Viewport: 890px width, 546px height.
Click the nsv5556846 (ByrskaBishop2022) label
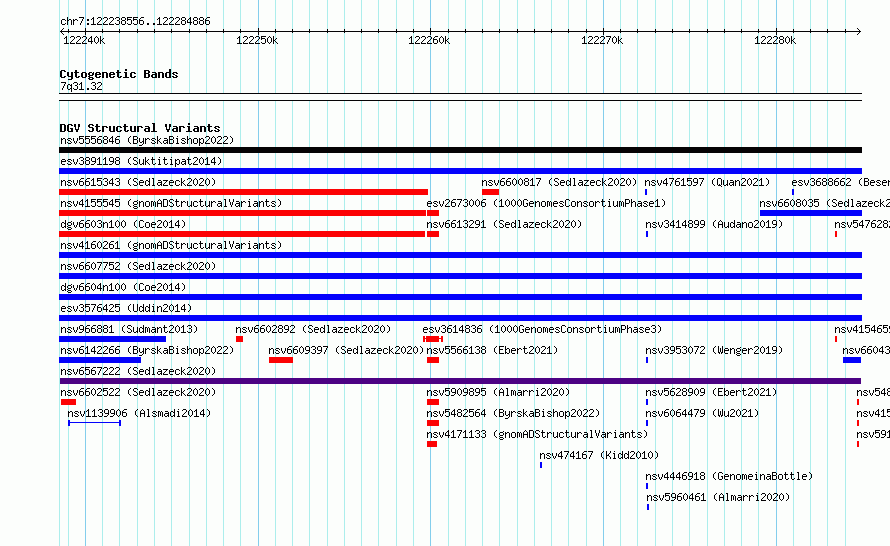(147, 140)
